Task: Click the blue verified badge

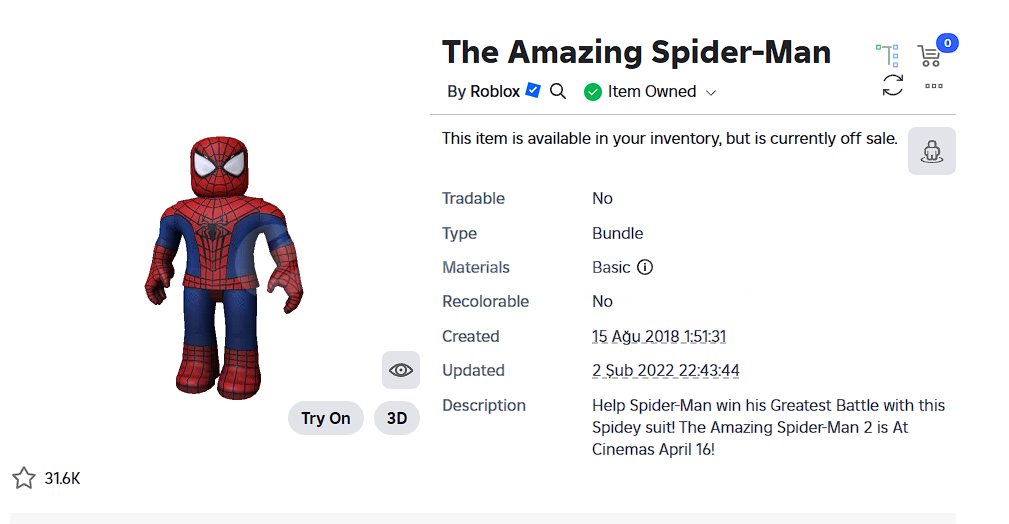Action: (533, 91)
